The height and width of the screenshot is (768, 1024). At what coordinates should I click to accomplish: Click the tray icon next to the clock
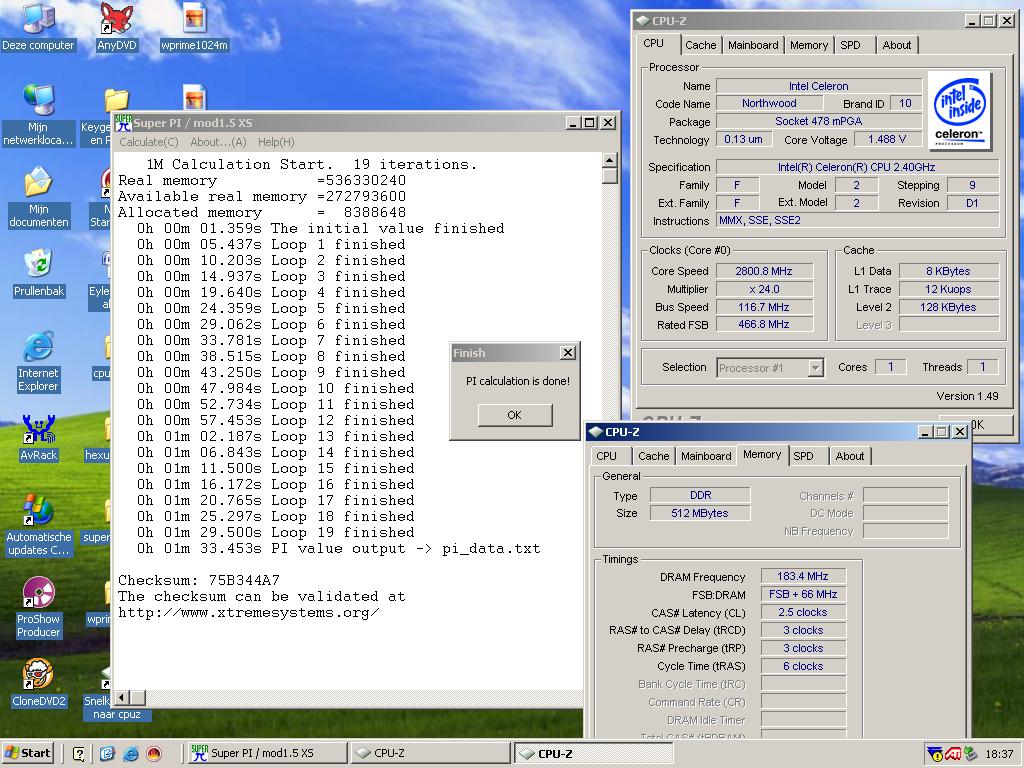point(970,754)
